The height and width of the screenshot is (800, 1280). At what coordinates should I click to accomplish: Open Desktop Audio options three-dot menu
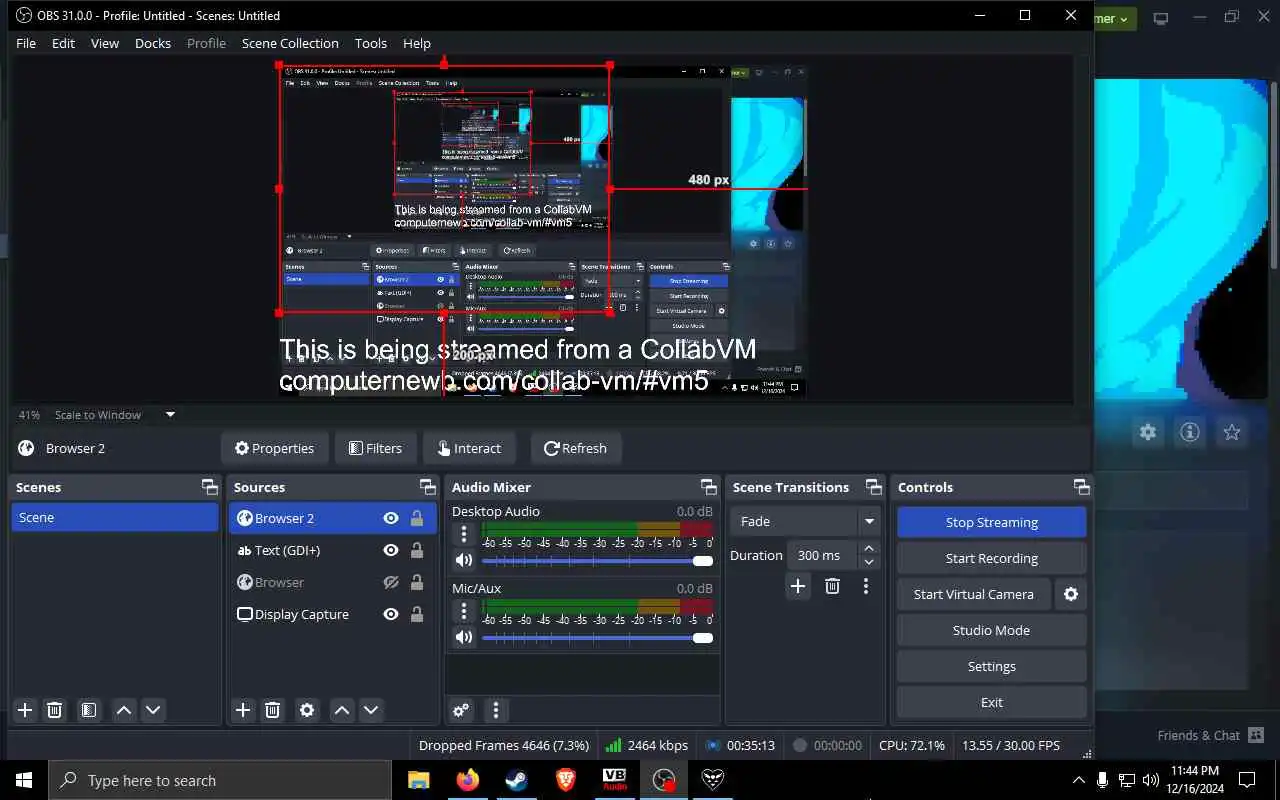(464, 535)
